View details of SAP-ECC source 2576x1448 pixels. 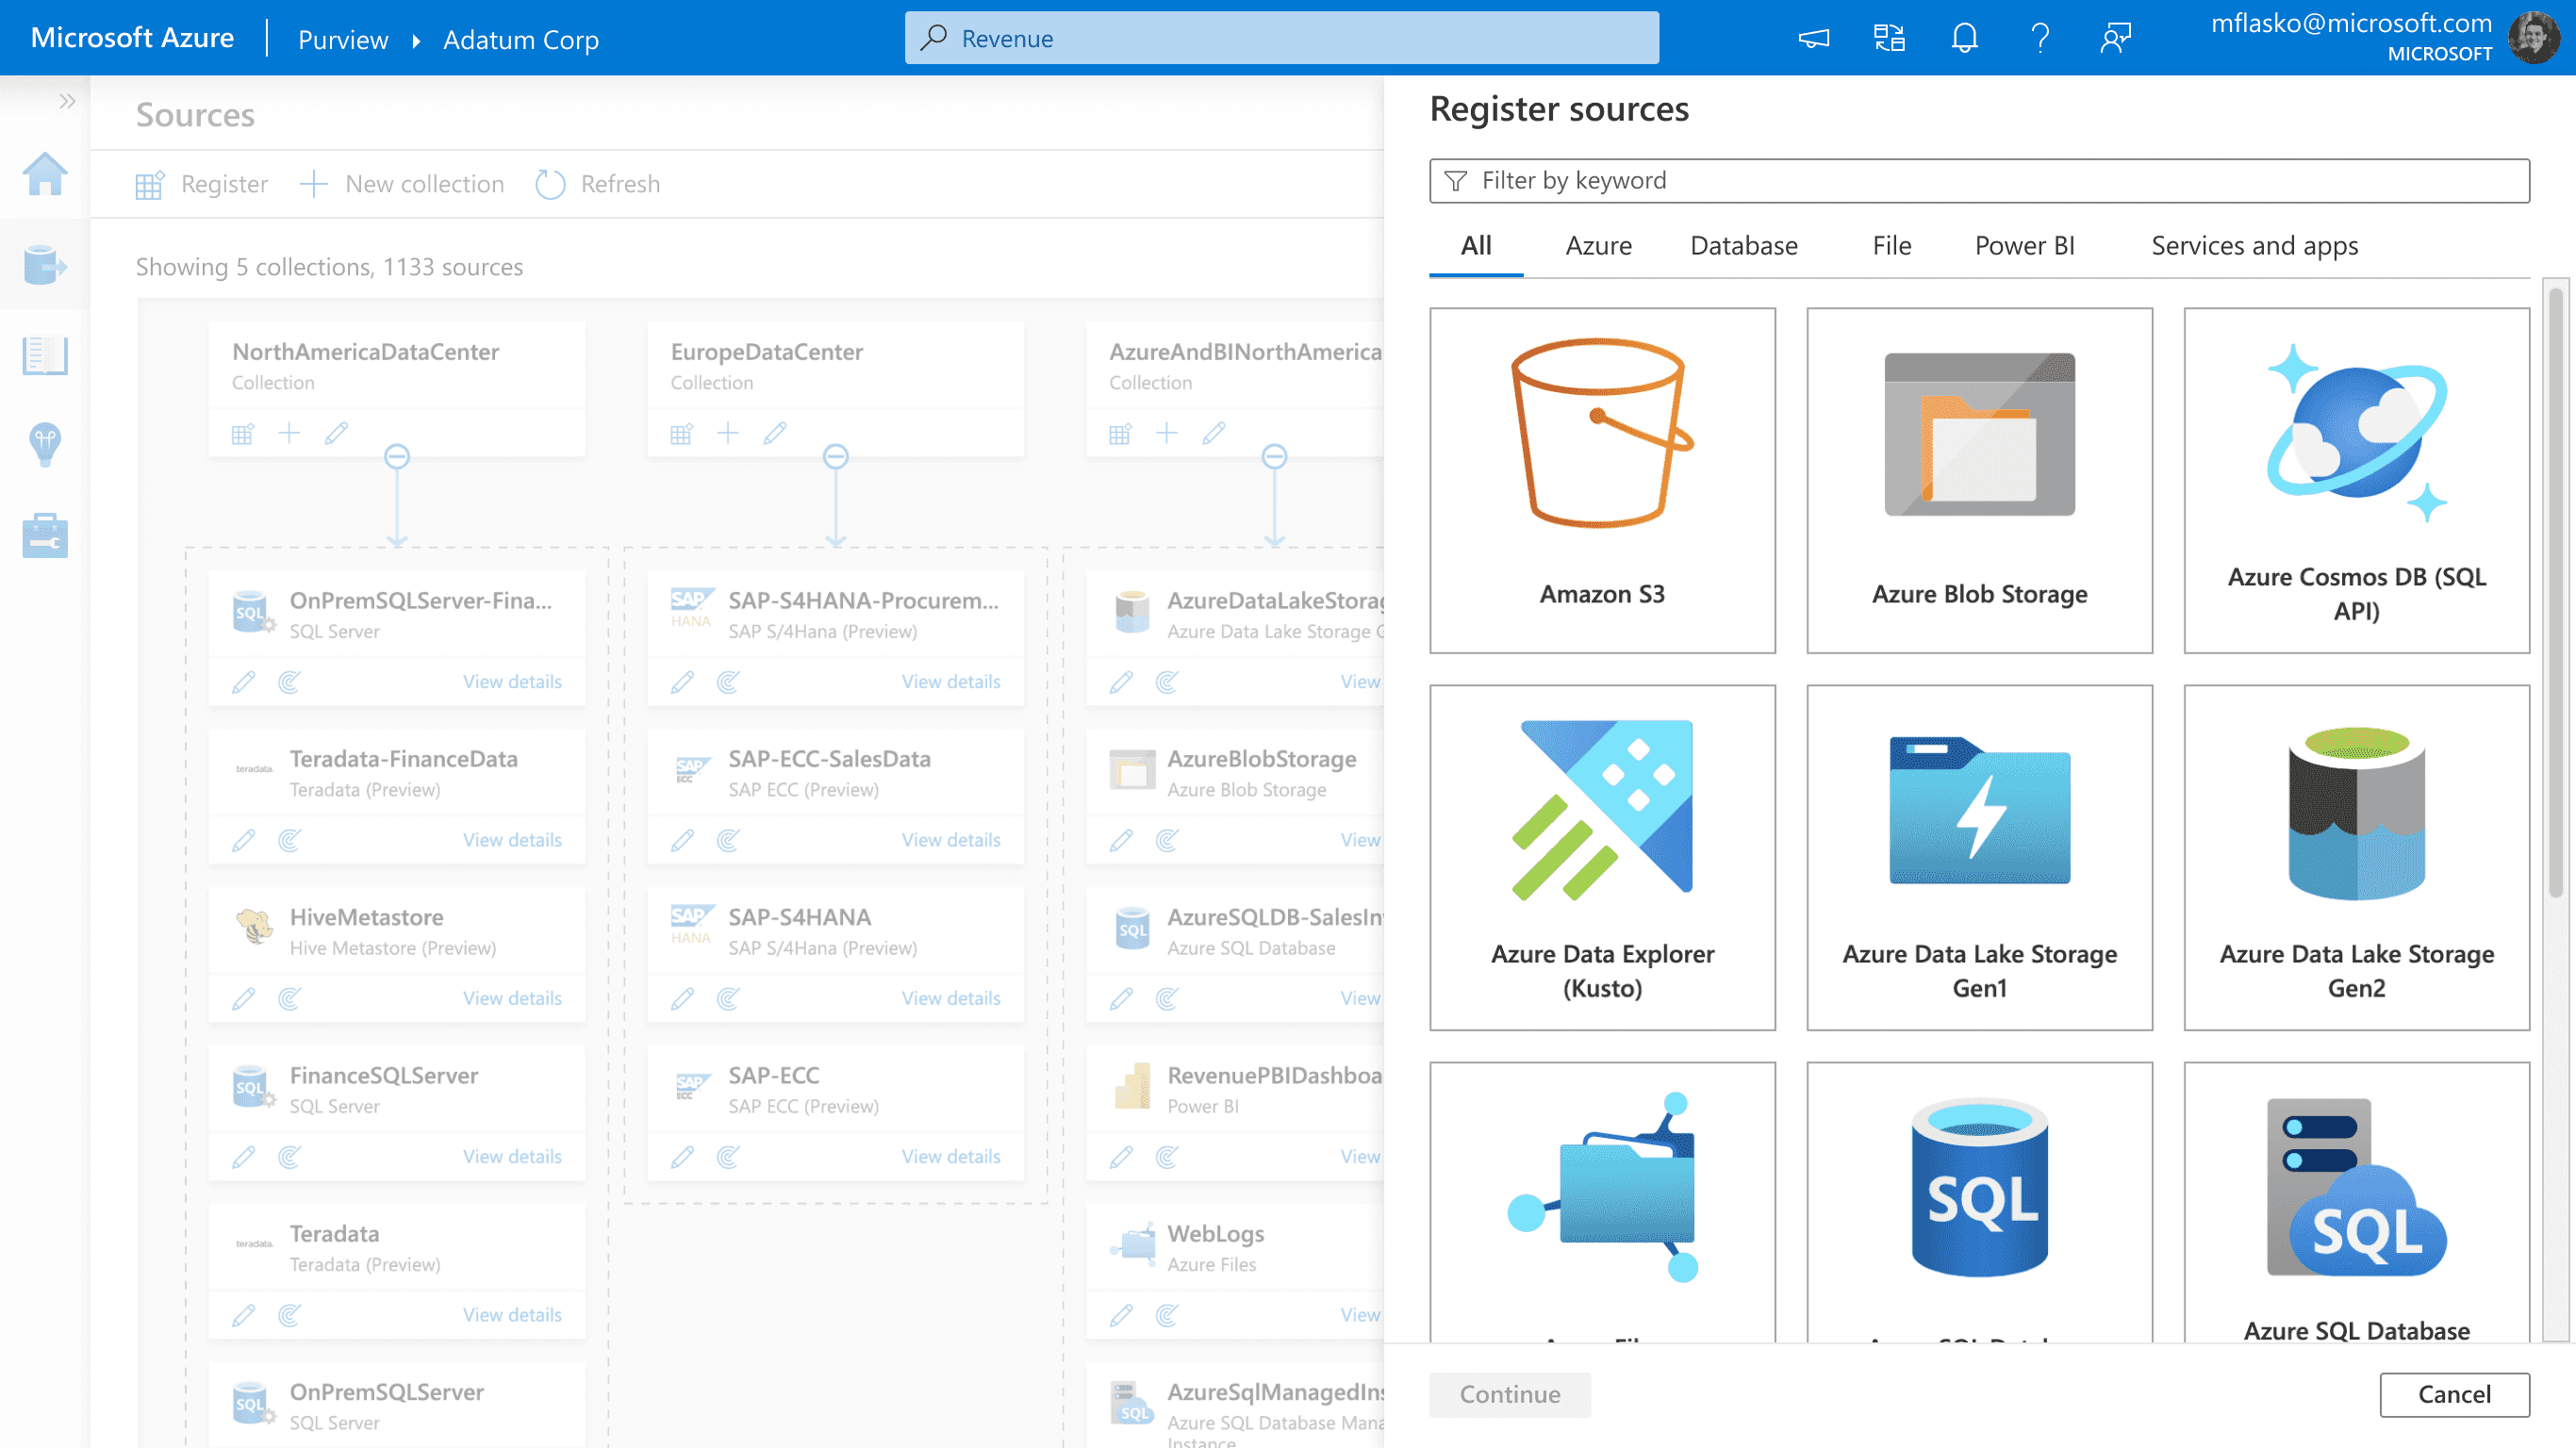(951, 1157)
